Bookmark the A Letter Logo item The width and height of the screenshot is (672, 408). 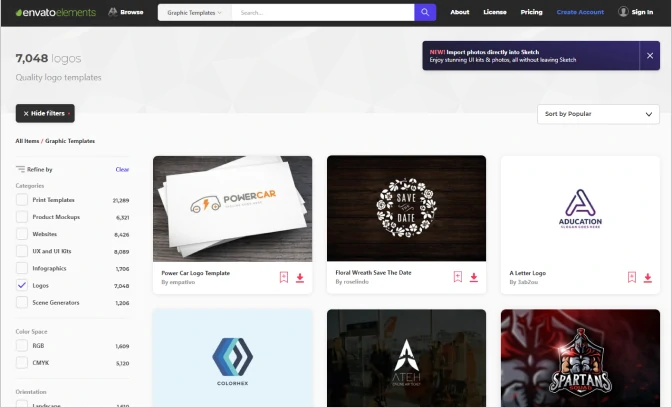tap(632, 277)
